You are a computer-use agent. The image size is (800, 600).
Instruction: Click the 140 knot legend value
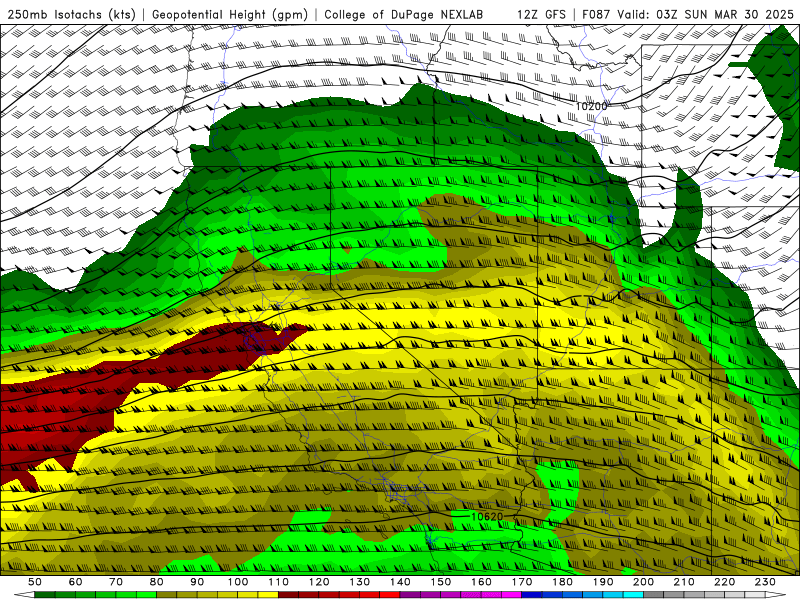(x=400, y=582)
